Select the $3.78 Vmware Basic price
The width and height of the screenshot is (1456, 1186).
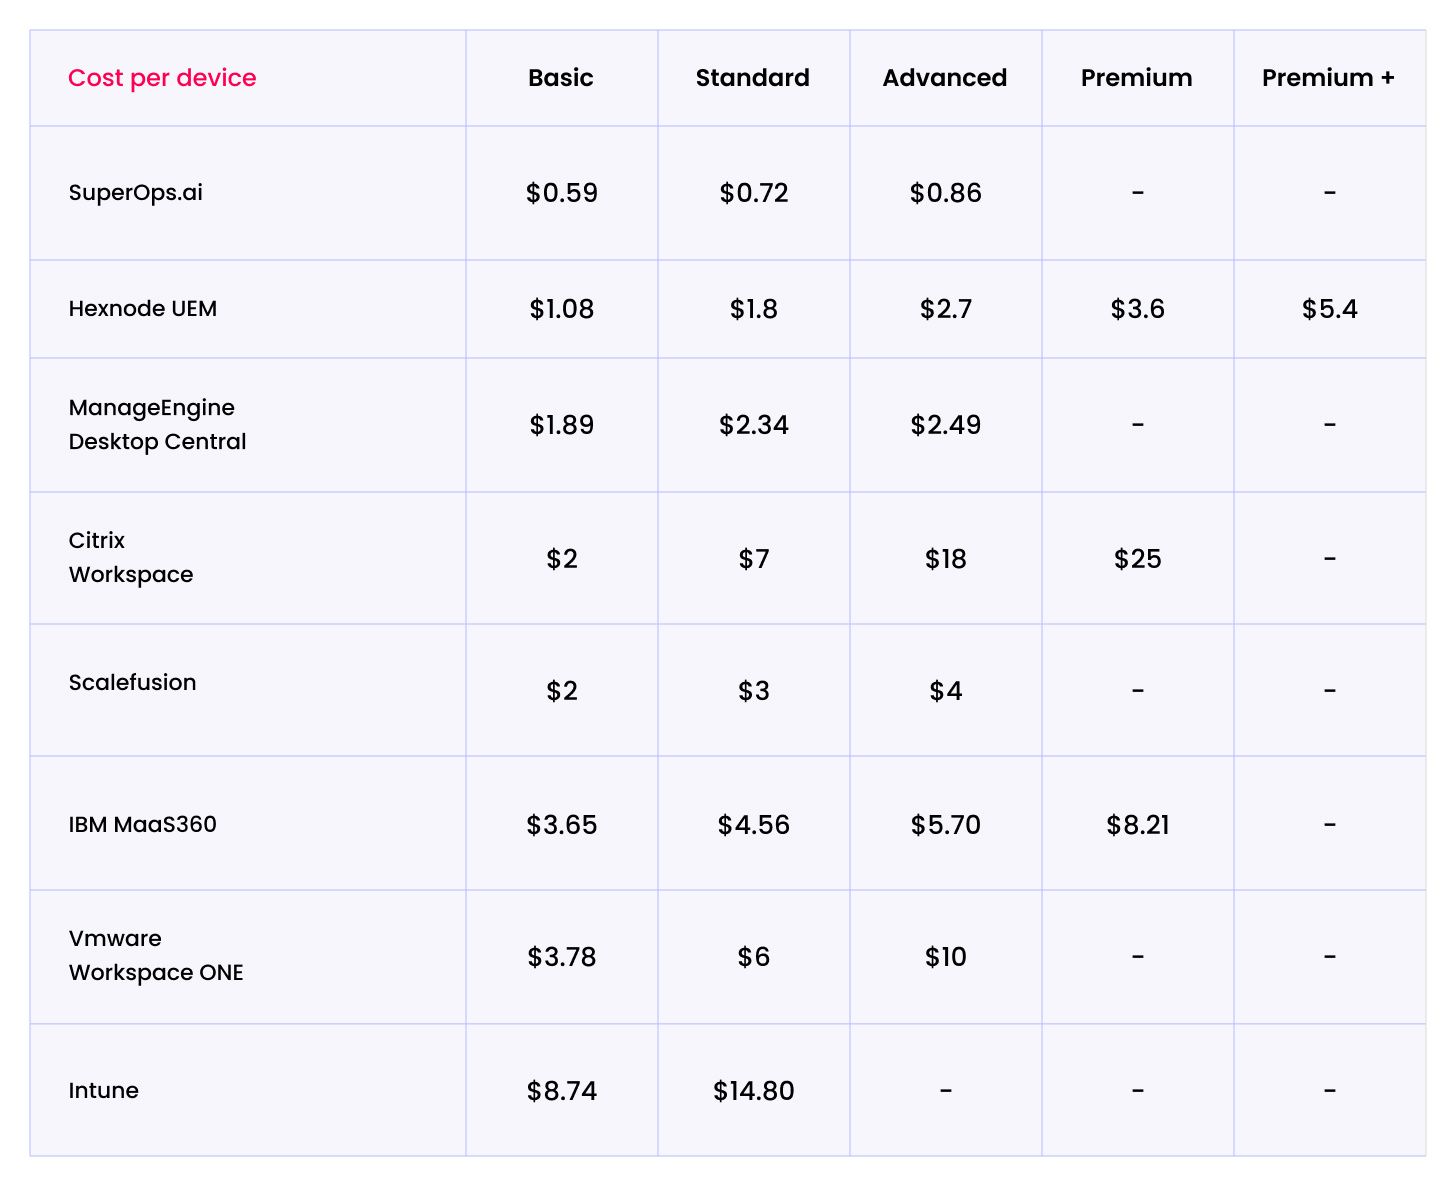coord(562,957)
